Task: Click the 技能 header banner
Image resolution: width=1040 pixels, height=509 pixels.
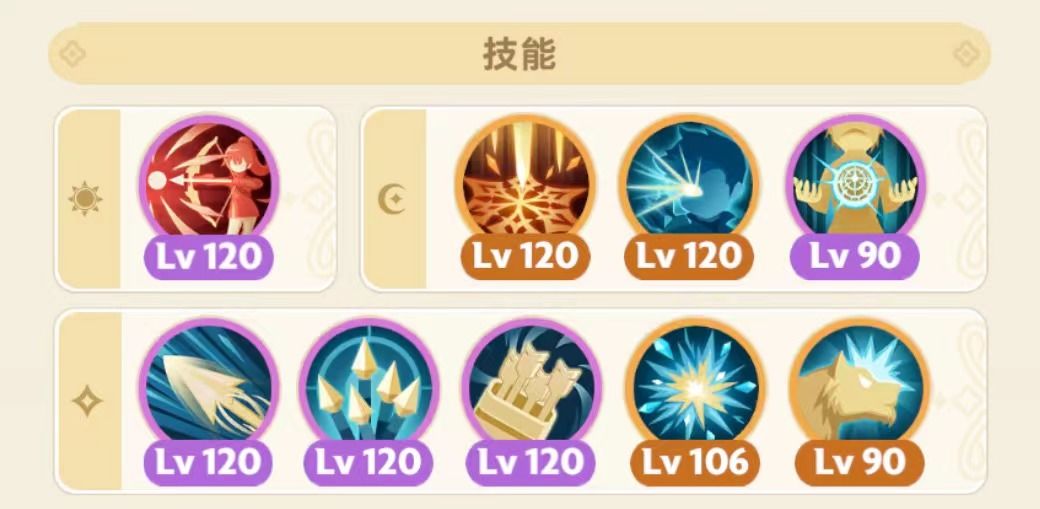Action: tap(519, 54)
